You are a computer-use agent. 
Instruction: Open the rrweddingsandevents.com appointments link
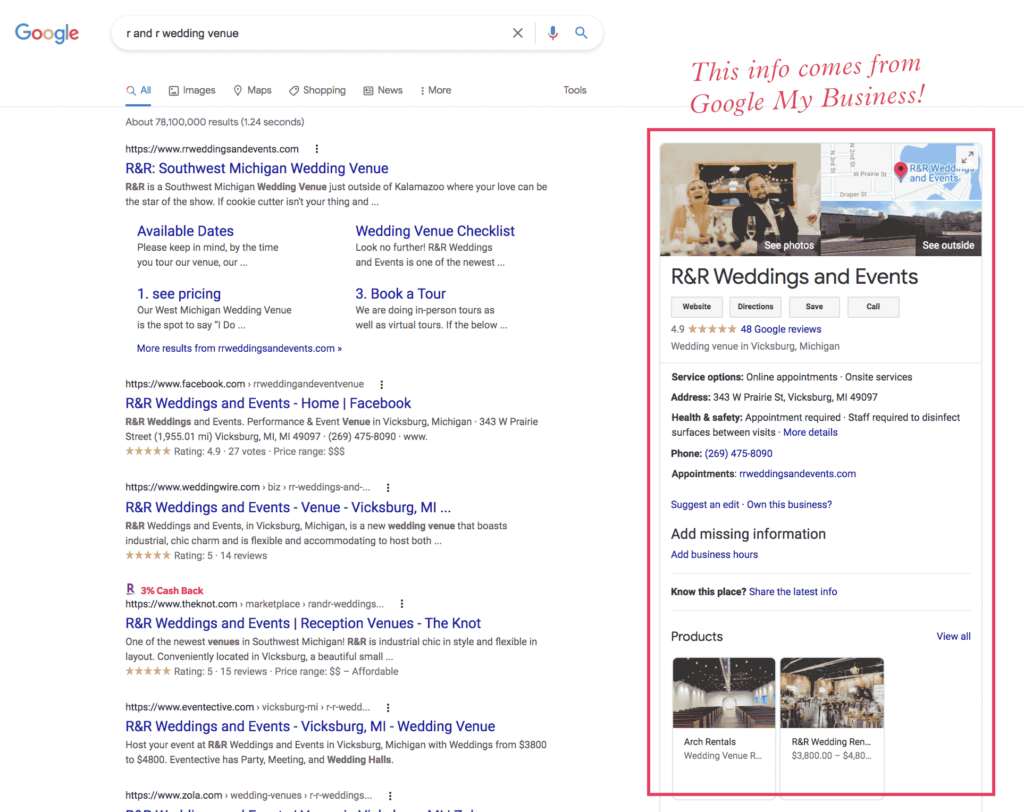click(x=797, y=474)
